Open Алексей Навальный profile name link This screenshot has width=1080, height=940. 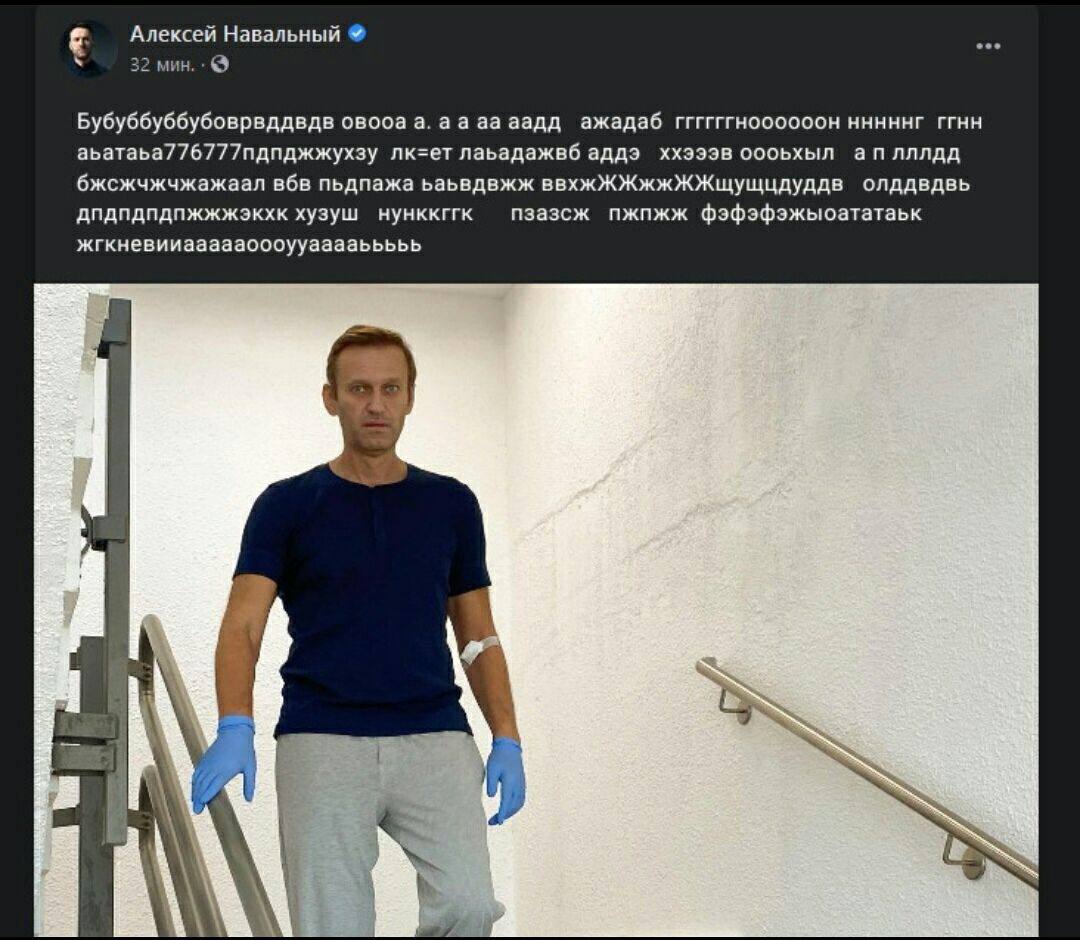(235, 34)
